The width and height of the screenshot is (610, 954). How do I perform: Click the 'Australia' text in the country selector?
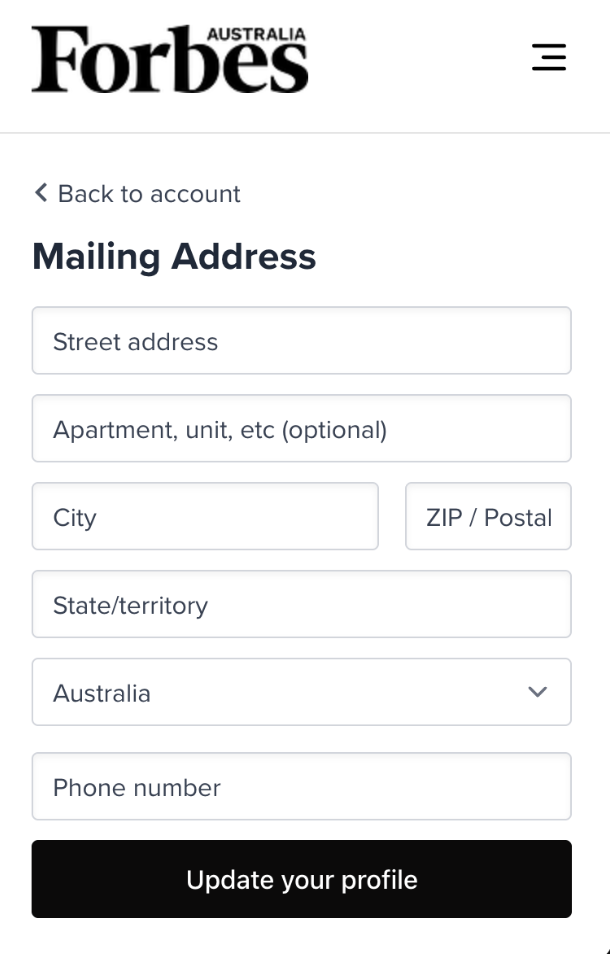click(x=102, y=693)
